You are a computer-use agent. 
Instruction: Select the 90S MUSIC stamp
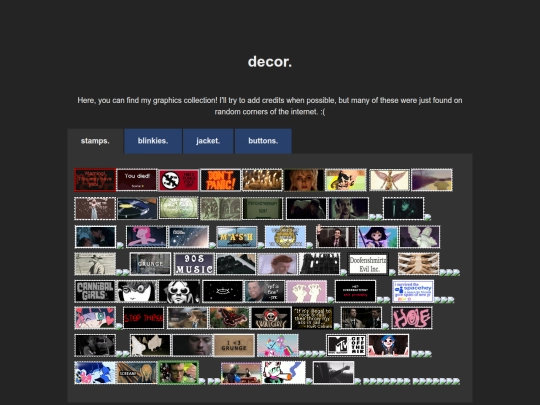194,264
